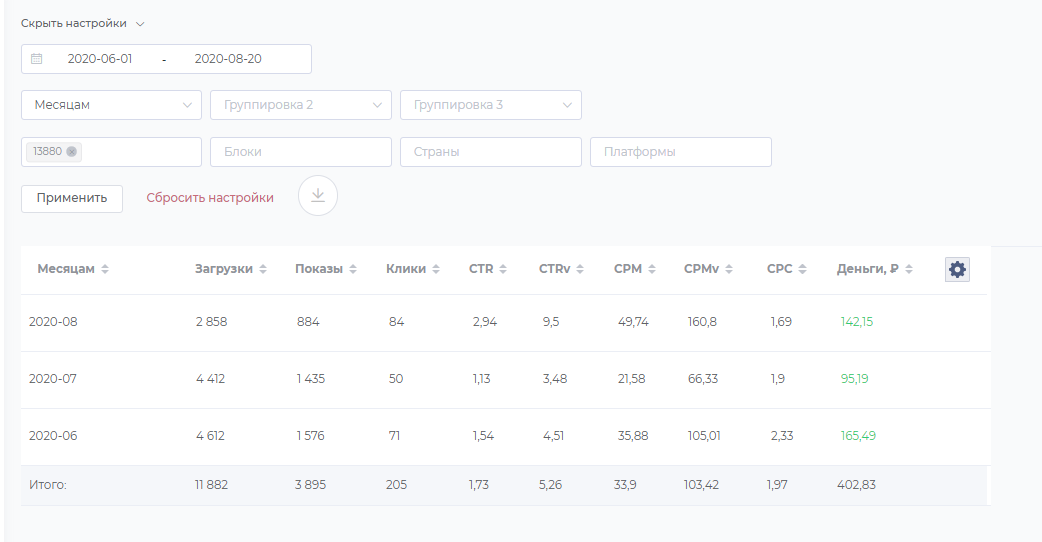Viewport: 1042px width, 542px height.
Task: Click the download report icon button
Action: (318, 195)
